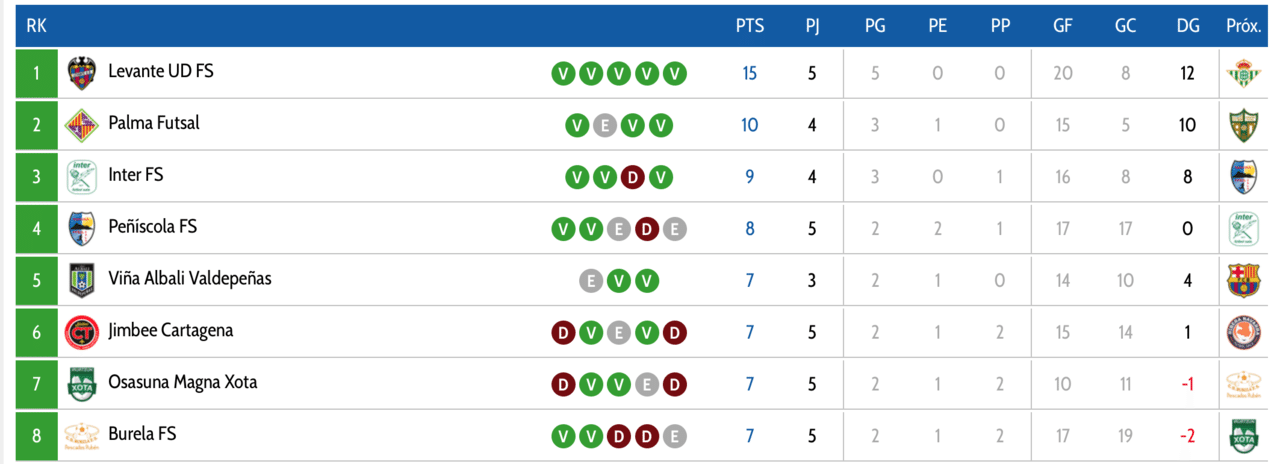Sort table by PTS column header

750,26
